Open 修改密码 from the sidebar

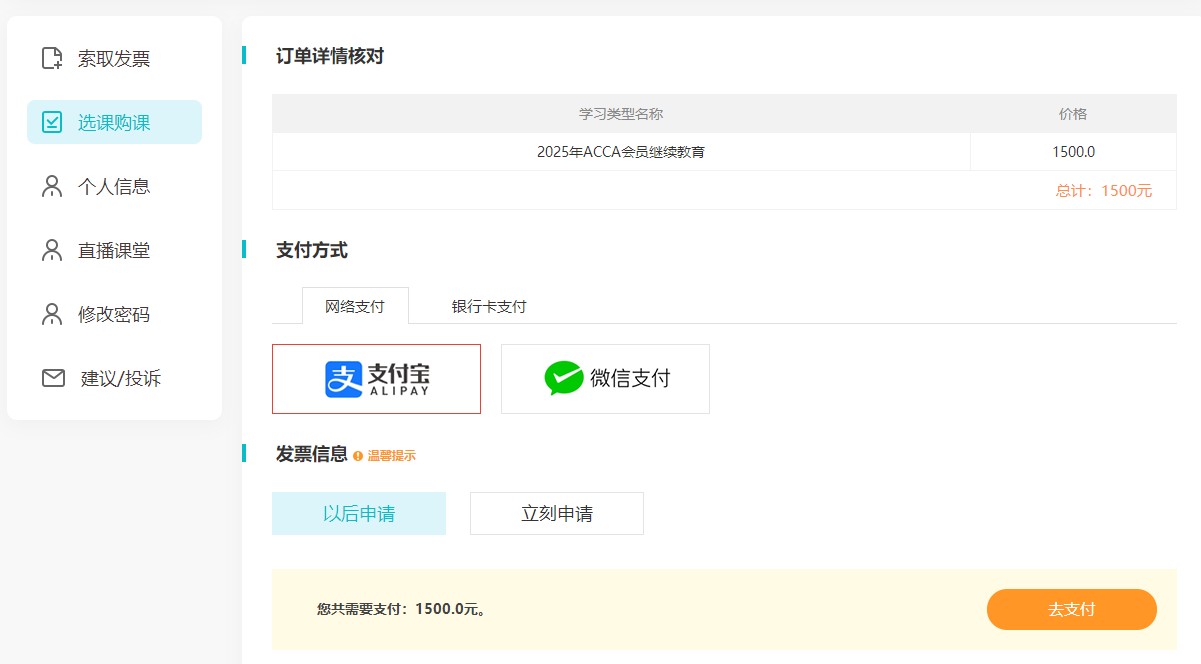(114, 314)
